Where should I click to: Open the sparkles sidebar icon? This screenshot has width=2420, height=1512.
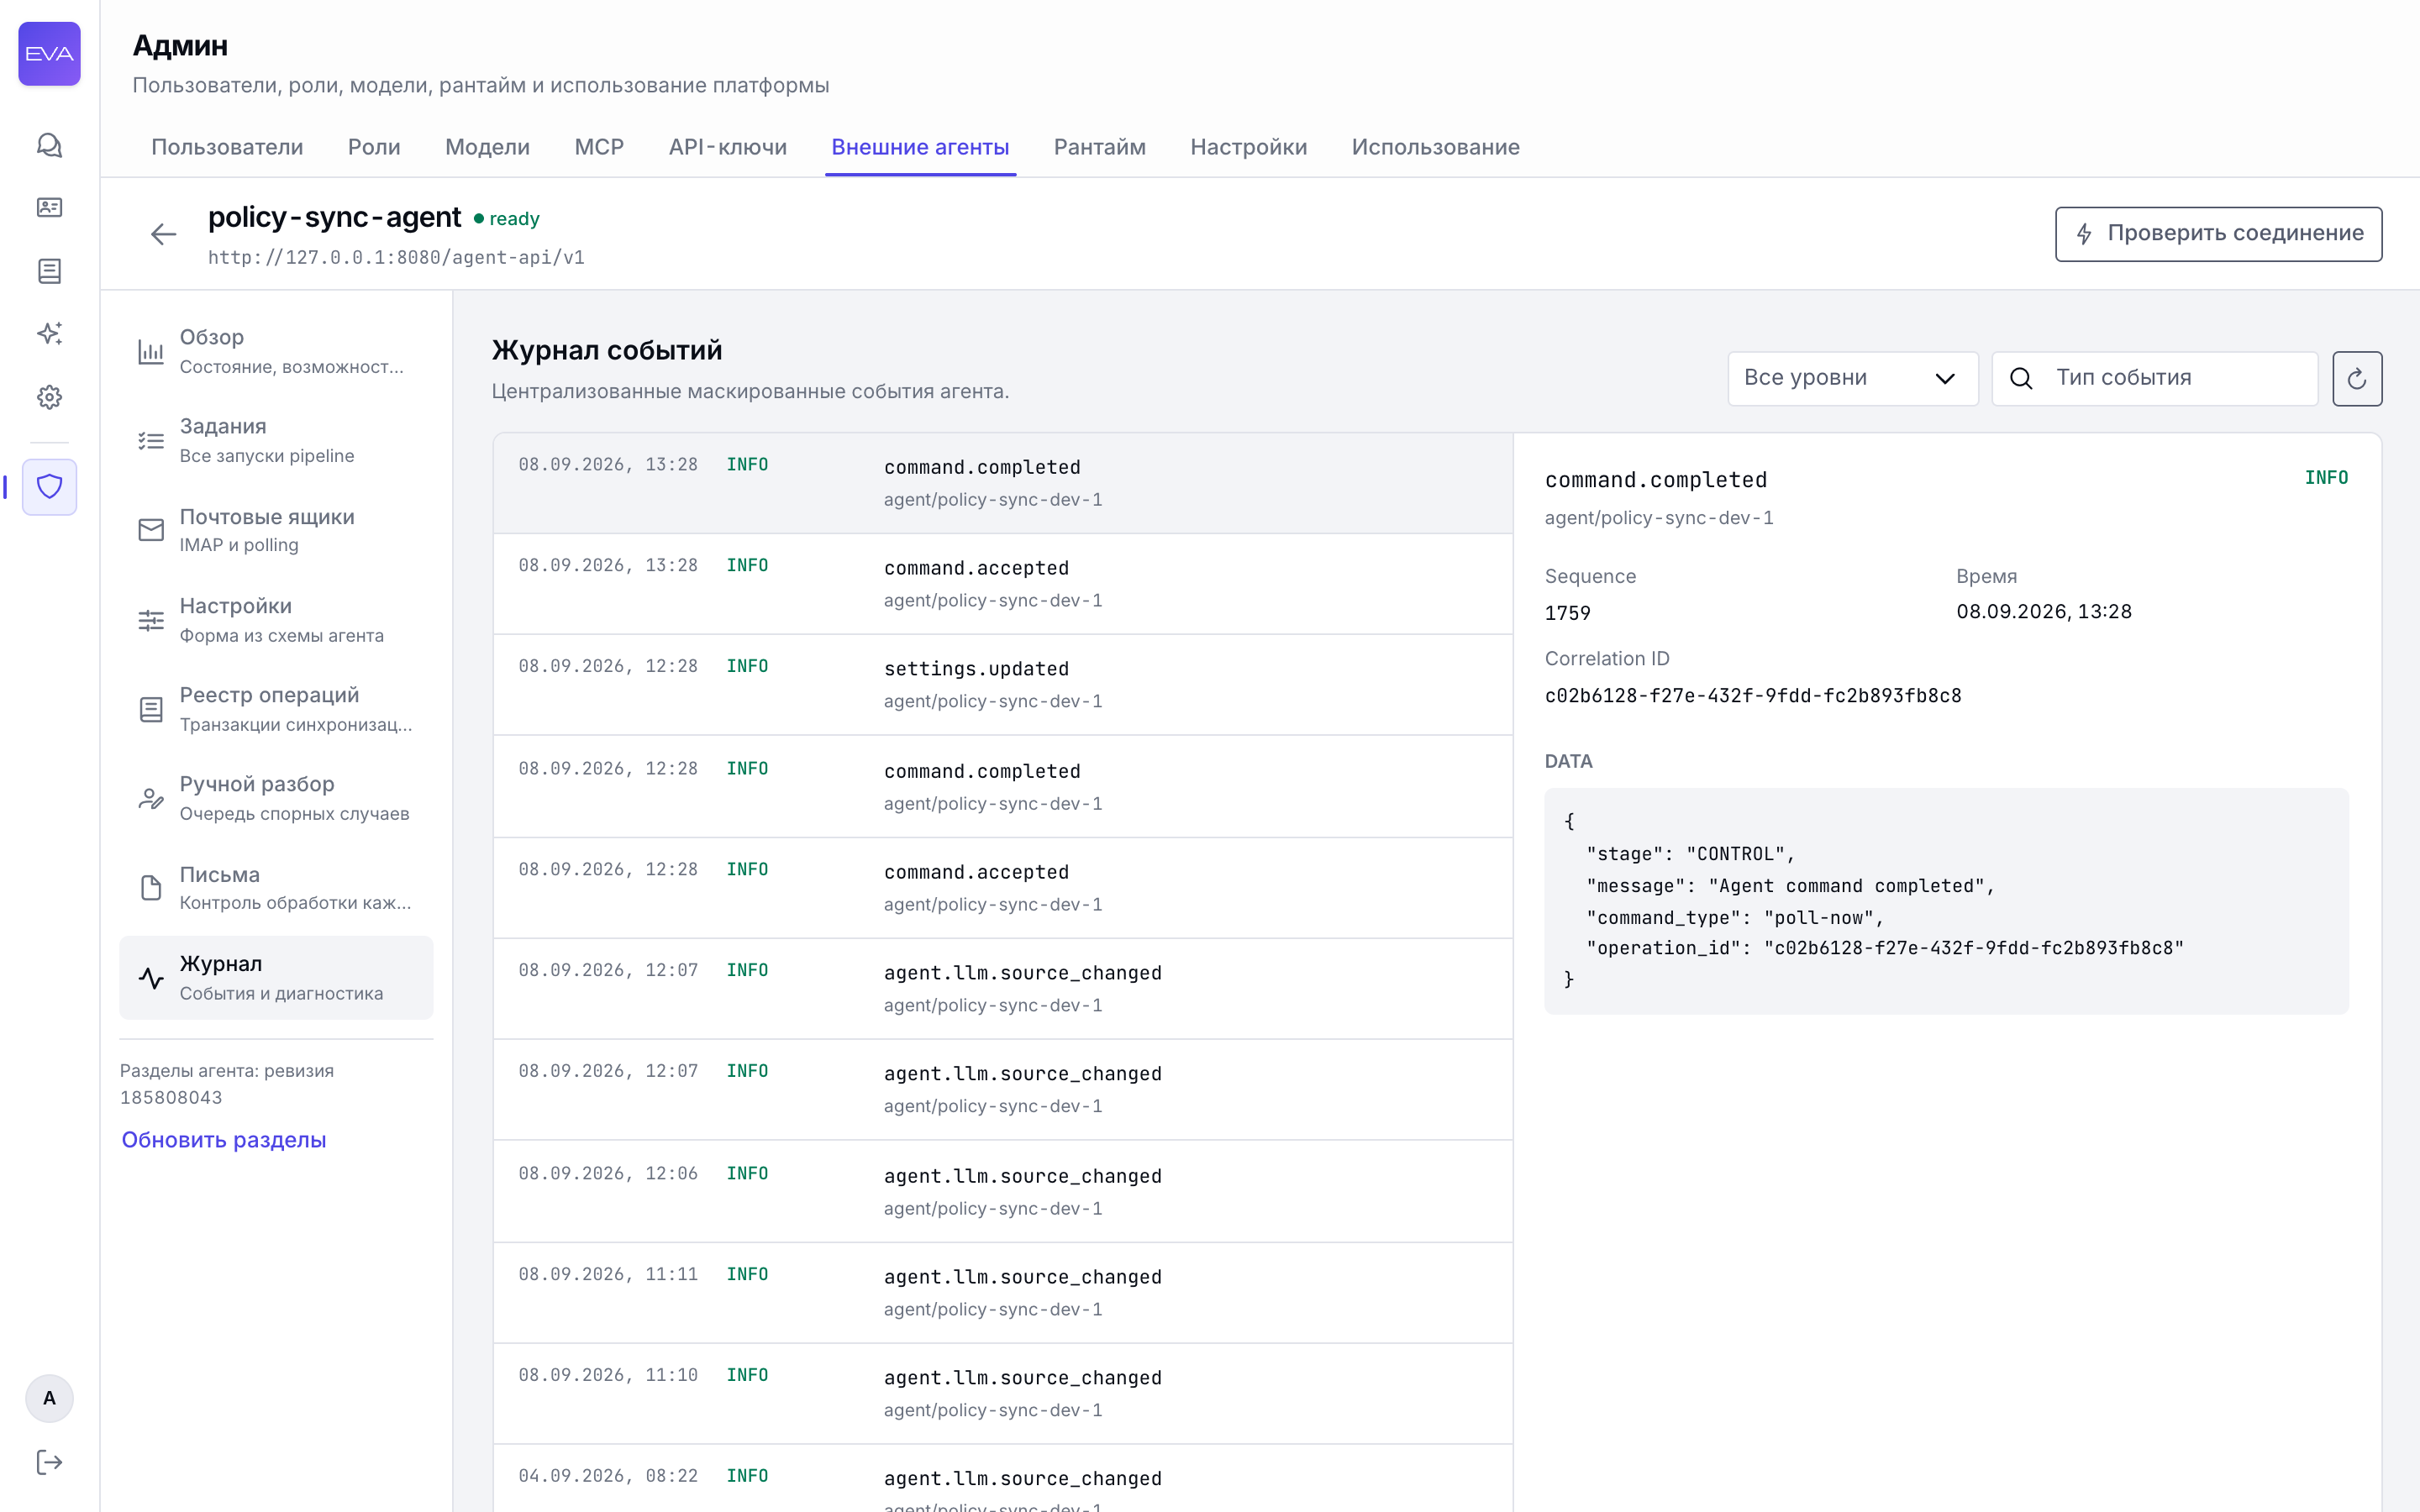(x=49, y=333)
